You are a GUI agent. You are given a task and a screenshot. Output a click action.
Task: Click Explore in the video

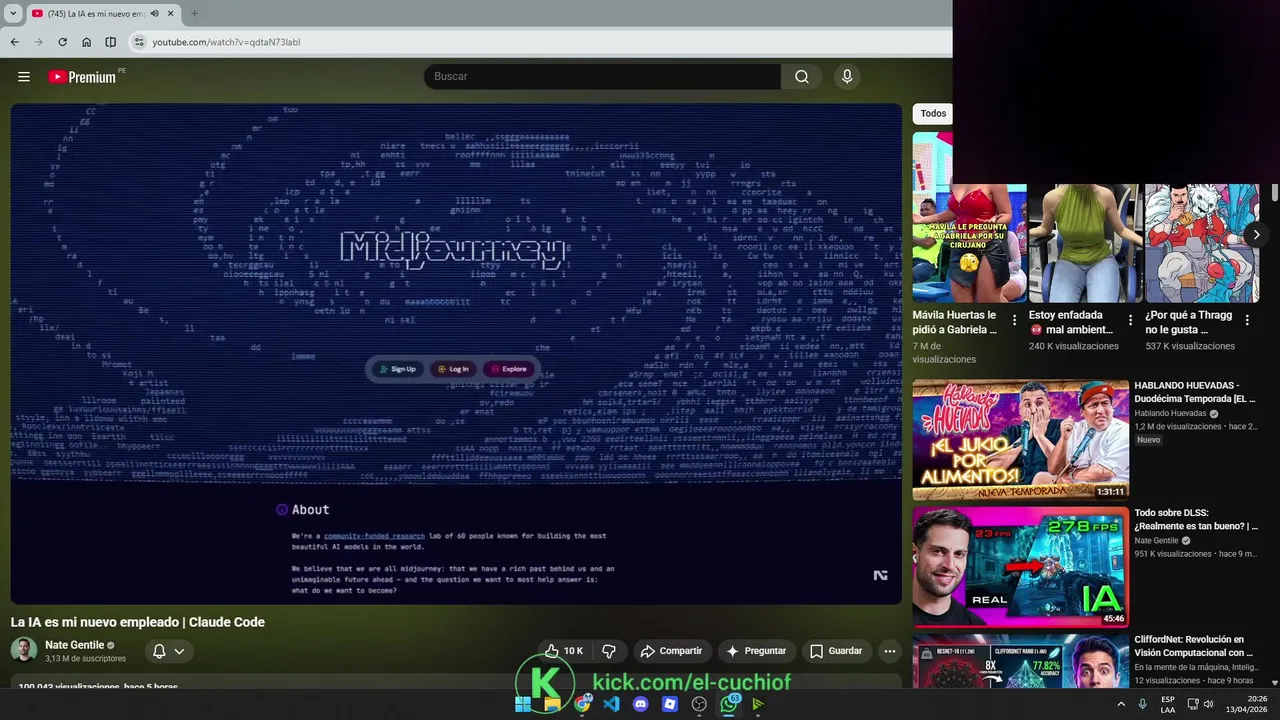[508, 369]
